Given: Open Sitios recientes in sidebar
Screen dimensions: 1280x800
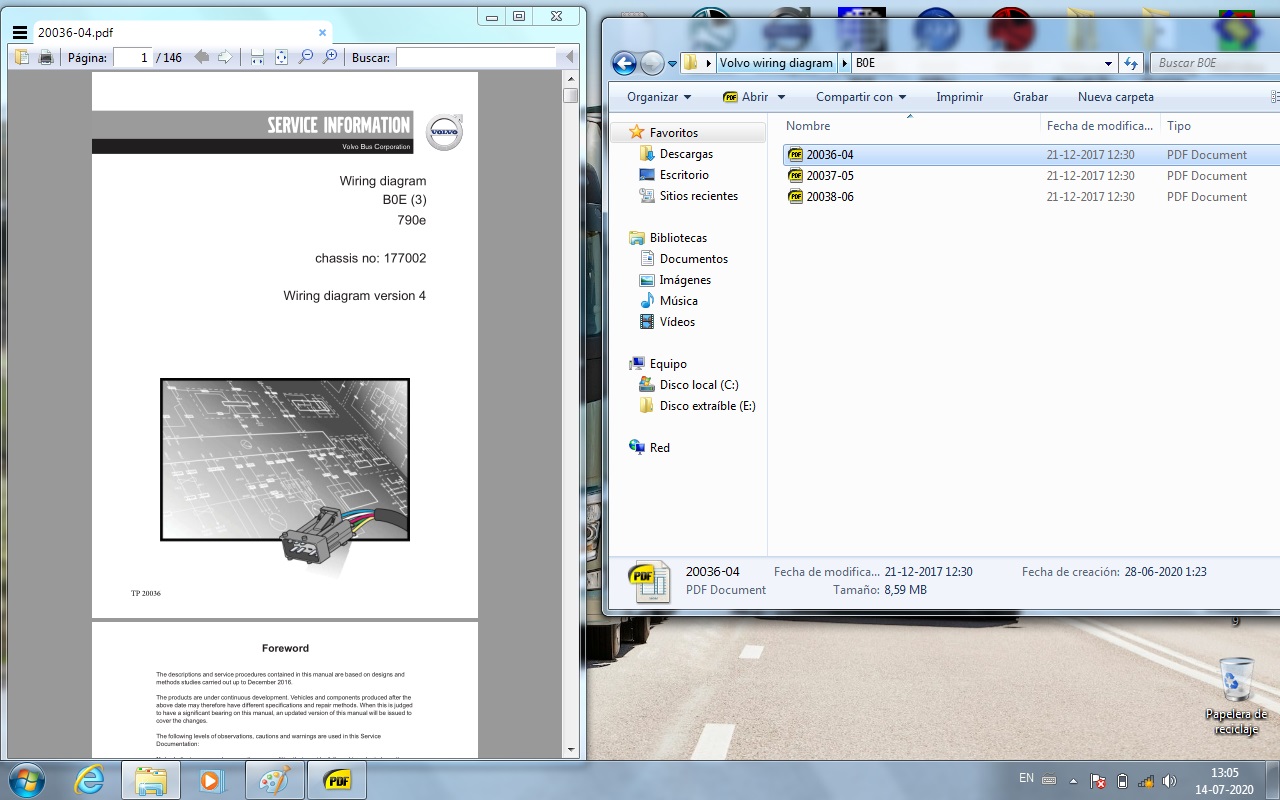Looking at the screenshot, I should tap(698, 196).
